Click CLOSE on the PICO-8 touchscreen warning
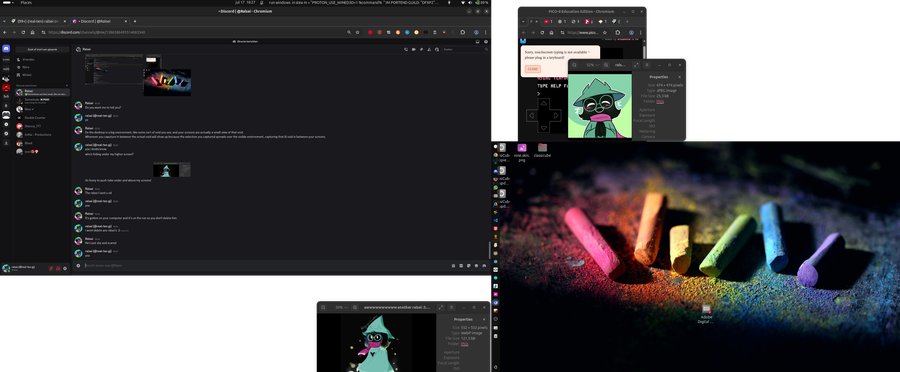The width and height of the screenshot is (900, 372). [533, 69]
